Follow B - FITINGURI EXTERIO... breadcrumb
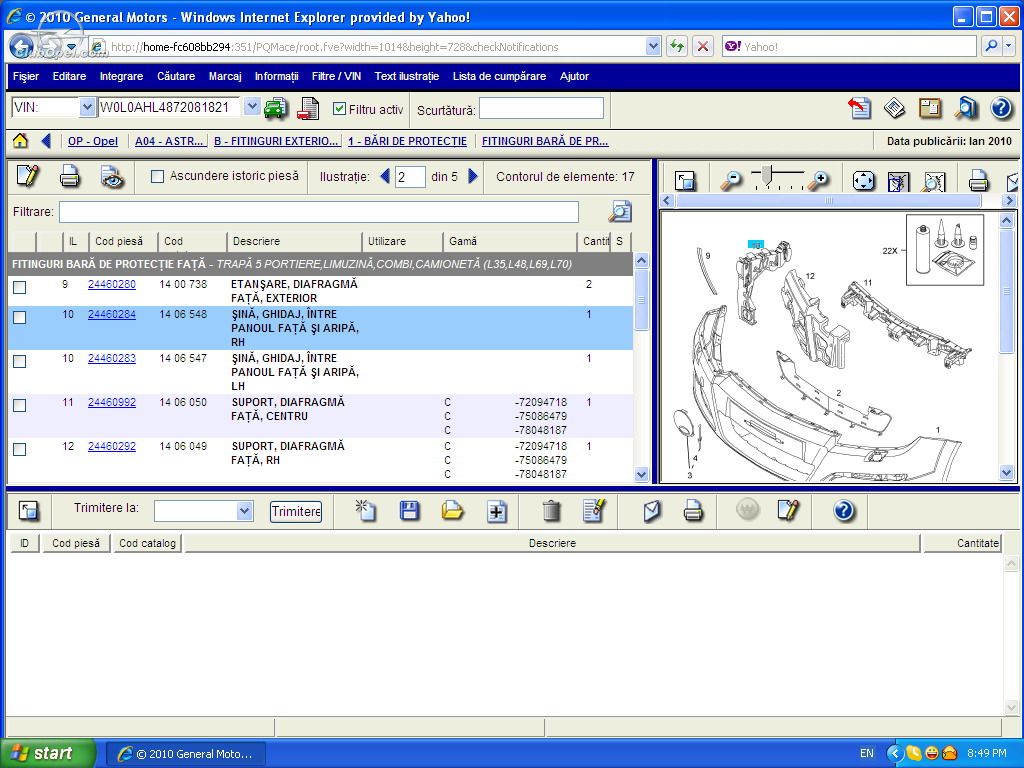Viewport: 1024px width, 768px height. coord(276,141)
